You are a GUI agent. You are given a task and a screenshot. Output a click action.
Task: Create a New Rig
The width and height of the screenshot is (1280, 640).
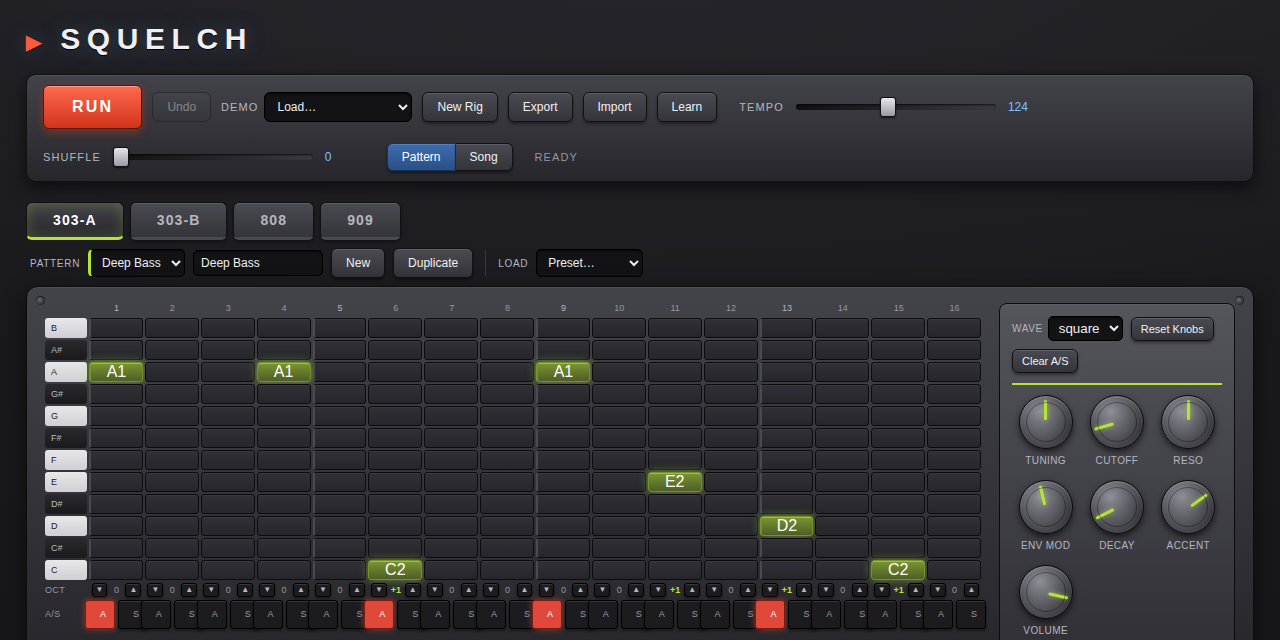click(460, 107)
